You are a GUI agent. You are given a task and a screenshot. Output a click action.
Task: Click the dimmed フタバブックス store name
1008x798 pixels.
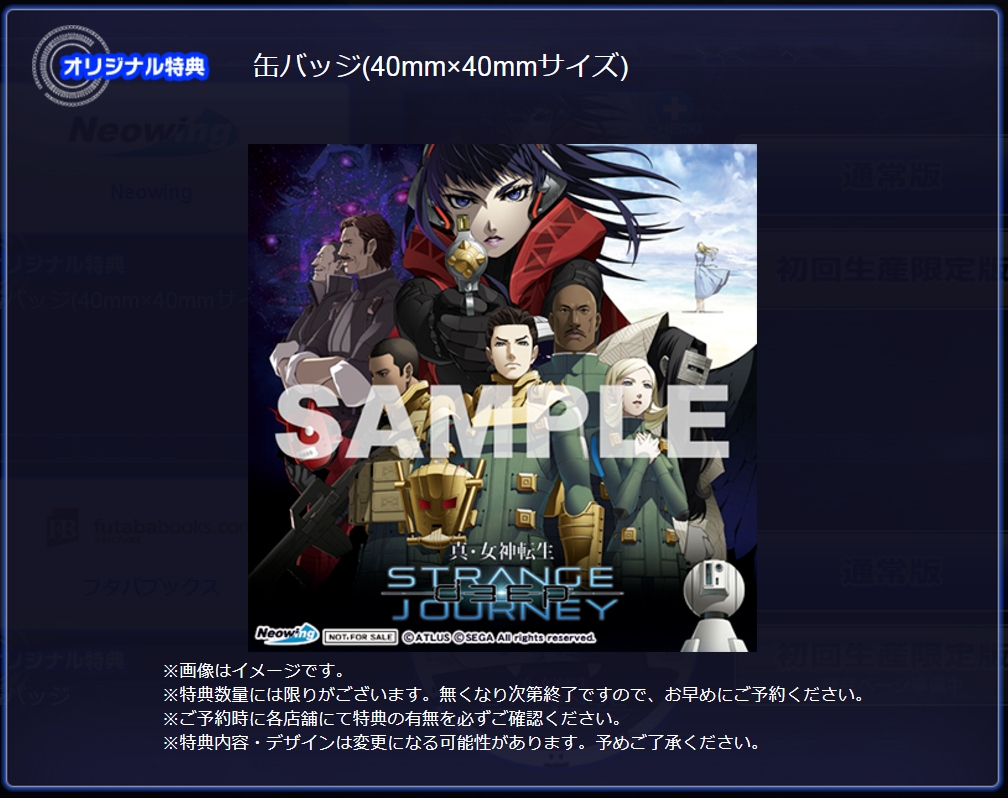coord(152,586)
